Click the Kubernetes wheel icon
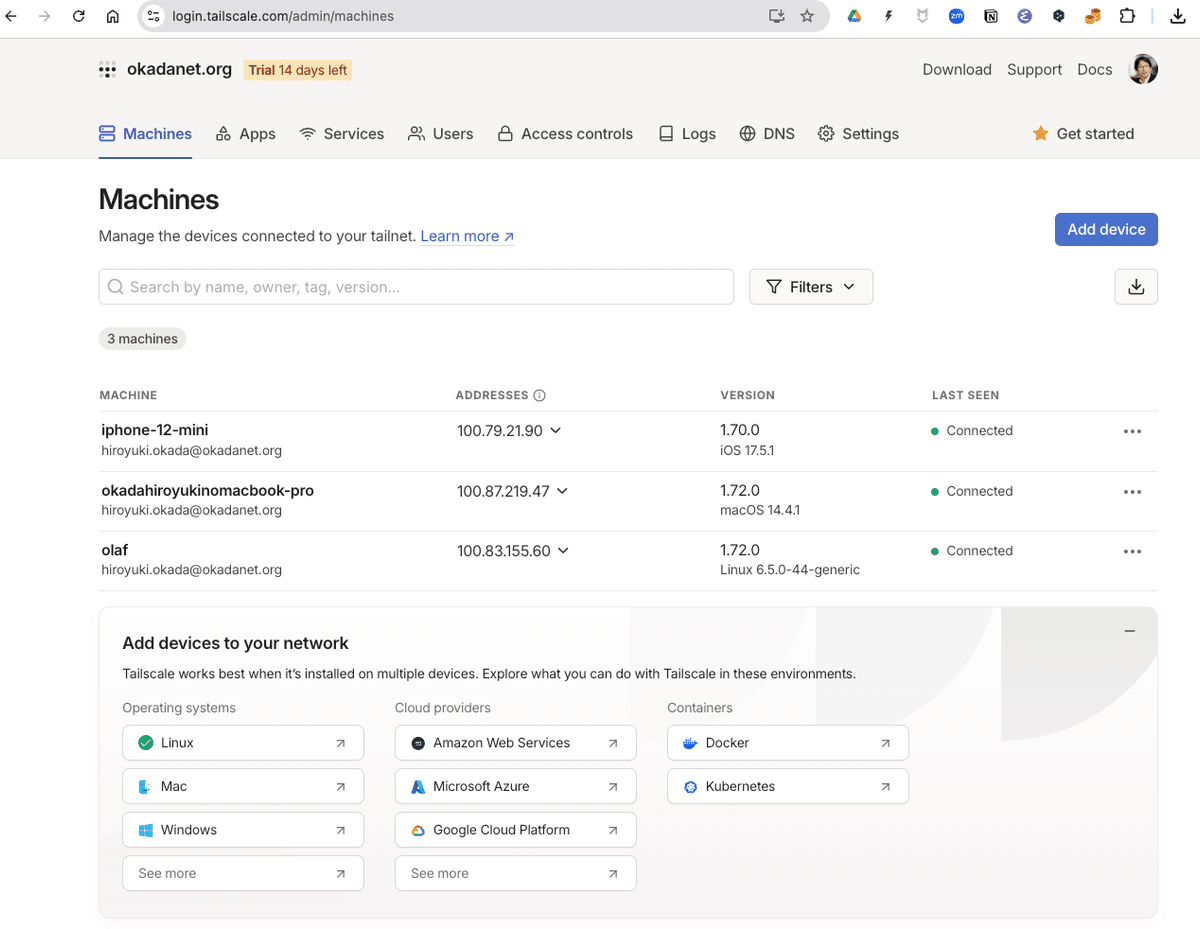This screenshot has height=929, width=1200. 690,787
